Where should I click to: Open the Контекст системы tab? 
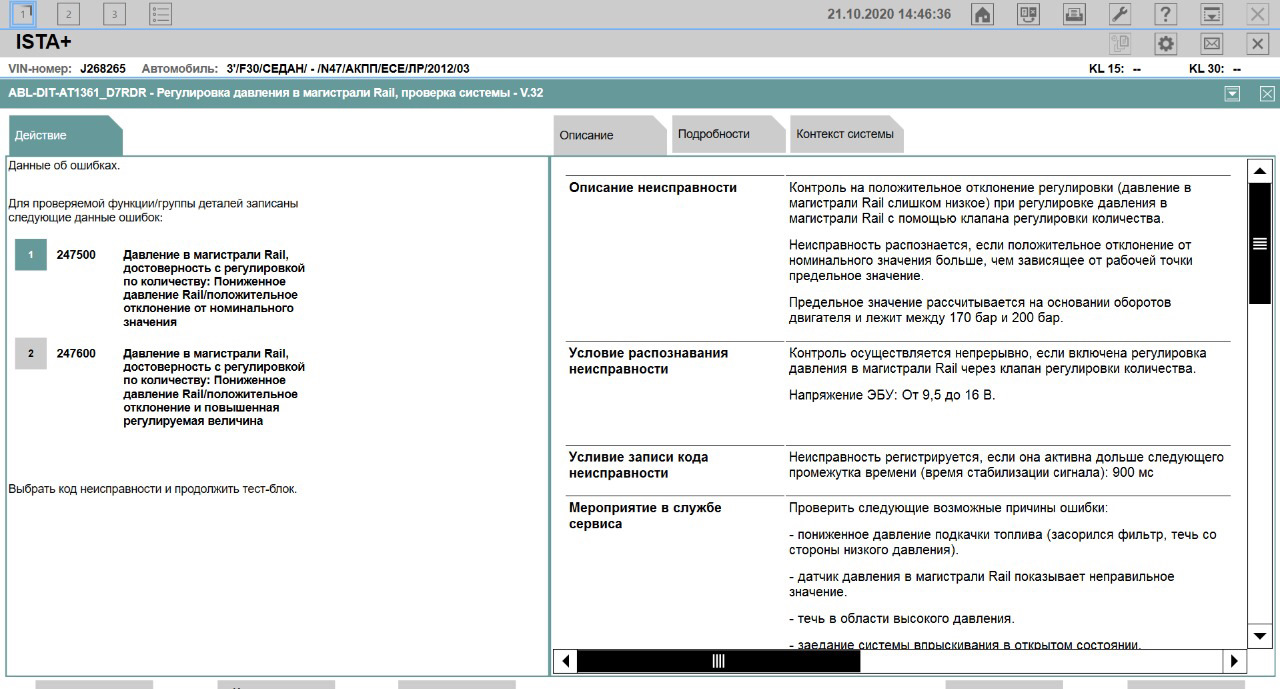click(846, 134)
